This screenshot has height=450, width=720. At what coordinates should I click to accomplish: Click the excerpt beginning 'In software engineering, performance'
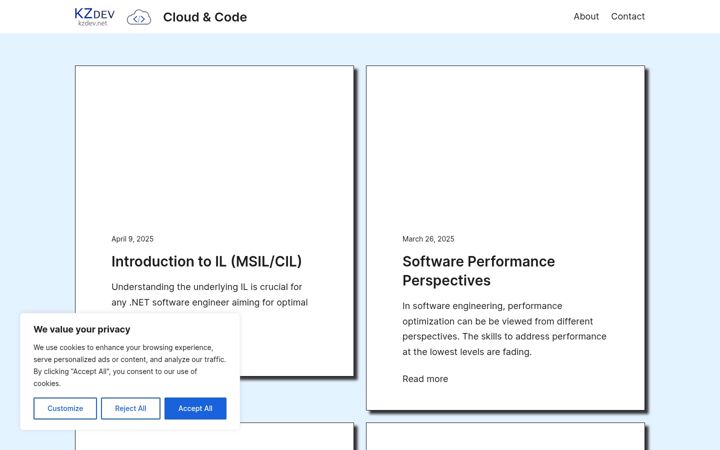(504, 329)
